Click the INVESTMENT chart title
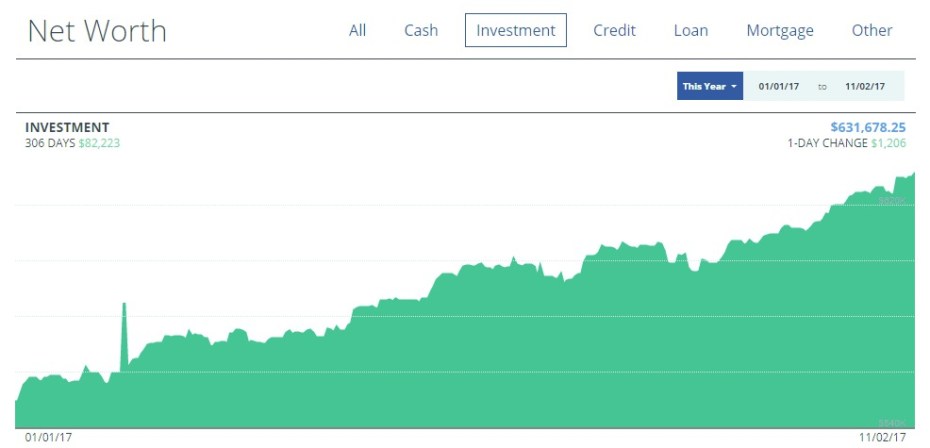 coord(67,127)
